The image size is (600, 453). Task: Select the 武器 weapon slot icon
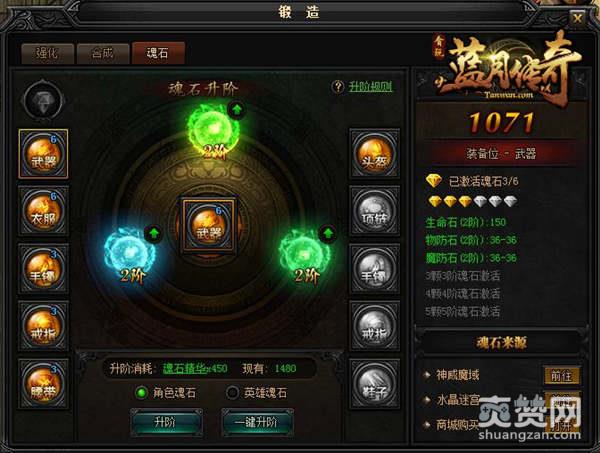pyautogui.click(x=43, y=154)
